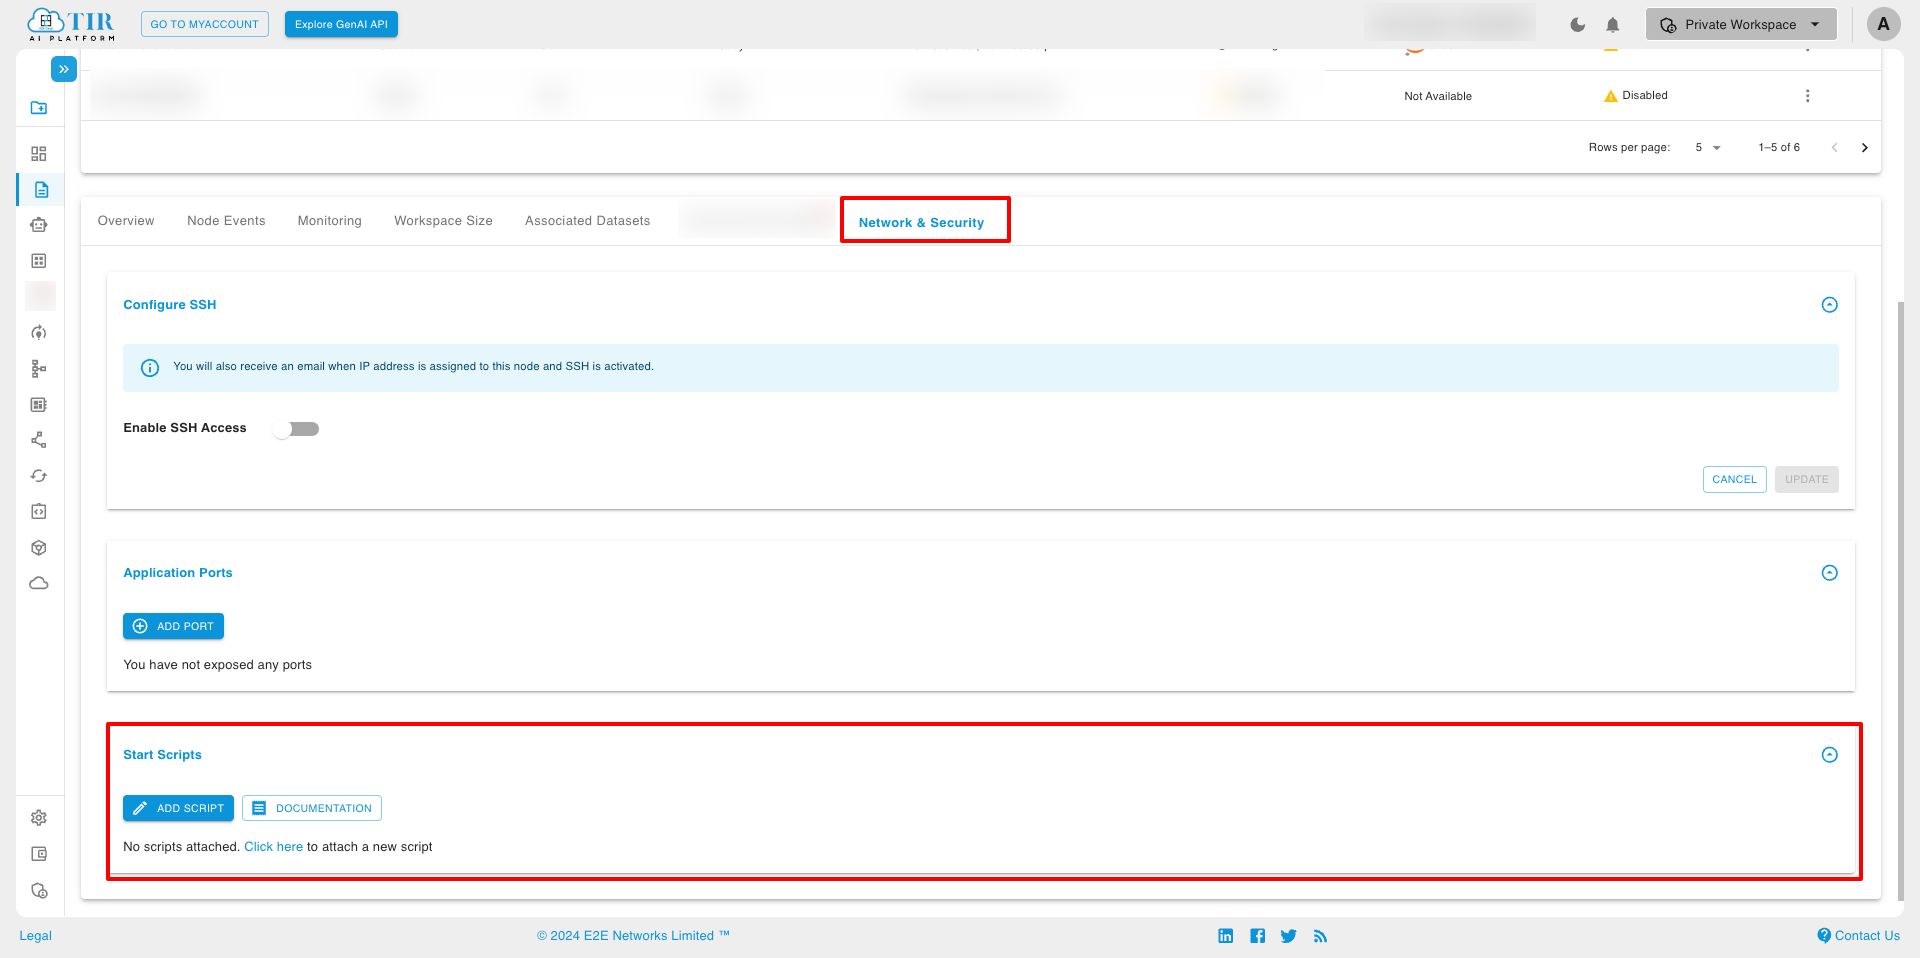This screenshot has width=1920, height=958.
Task: Open the circular arrow antenna icon in sidebar
Action: [39, 333]
